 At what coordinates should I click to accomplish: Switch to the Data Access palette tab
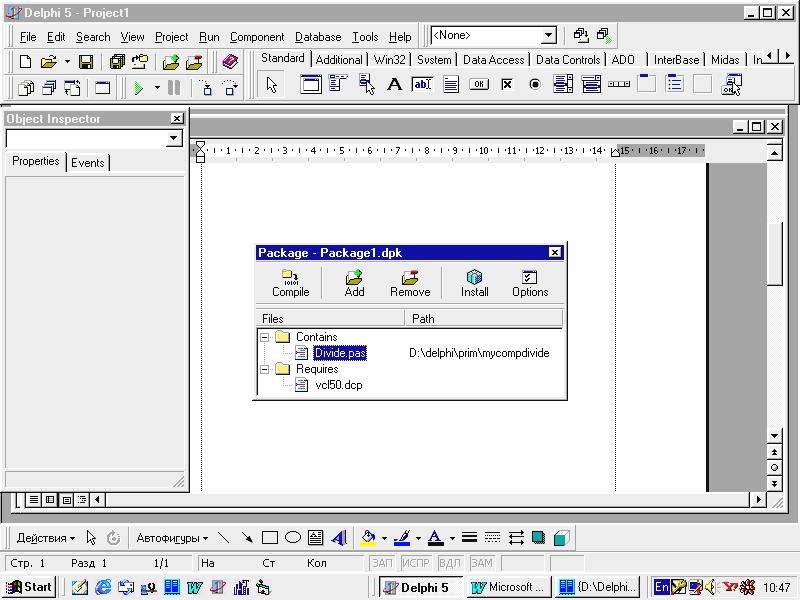pyautogui.click(x=493, y=60)
